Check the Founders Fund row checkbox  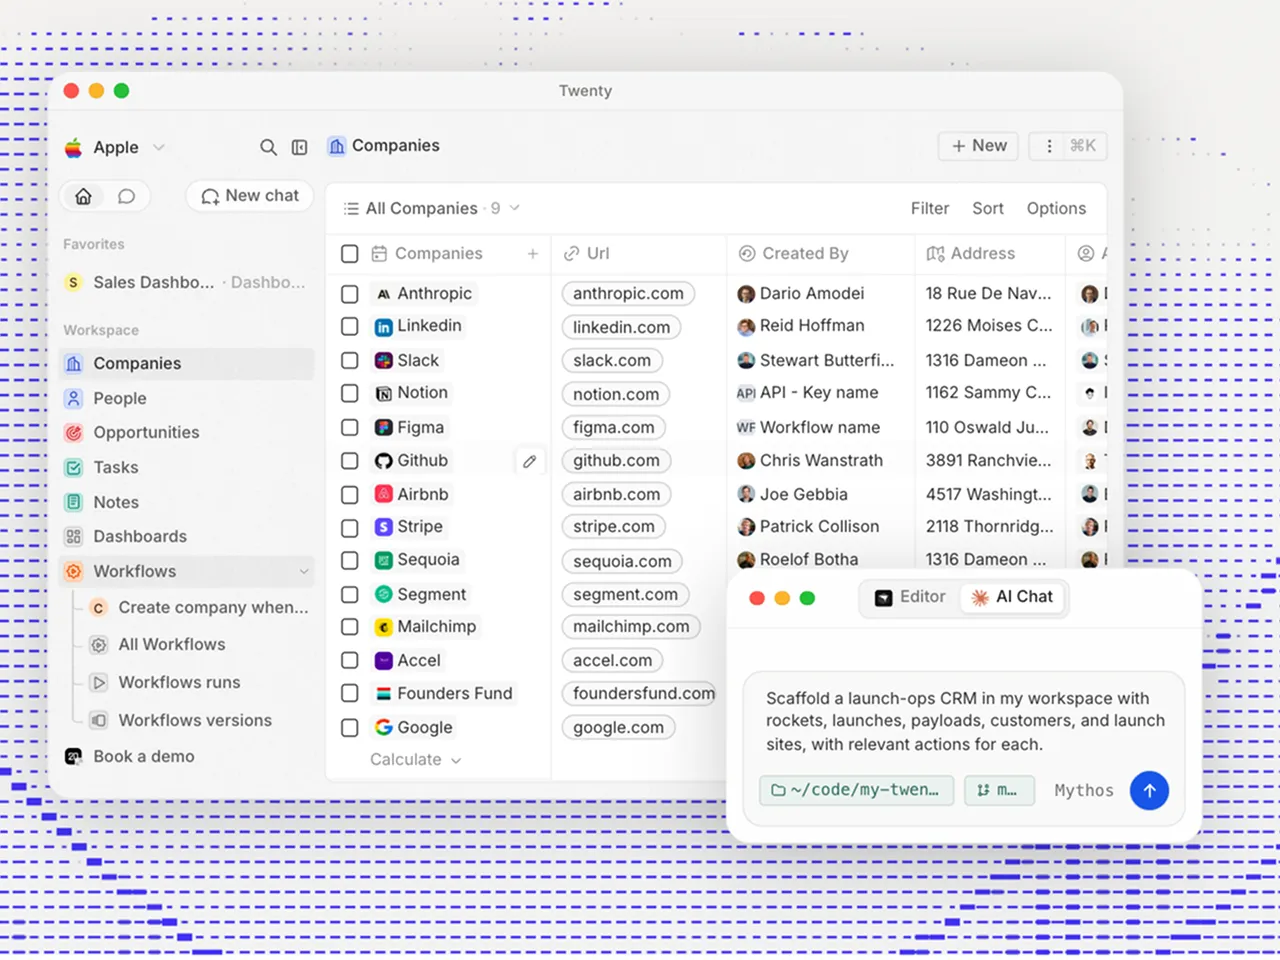tap(349, 693)
